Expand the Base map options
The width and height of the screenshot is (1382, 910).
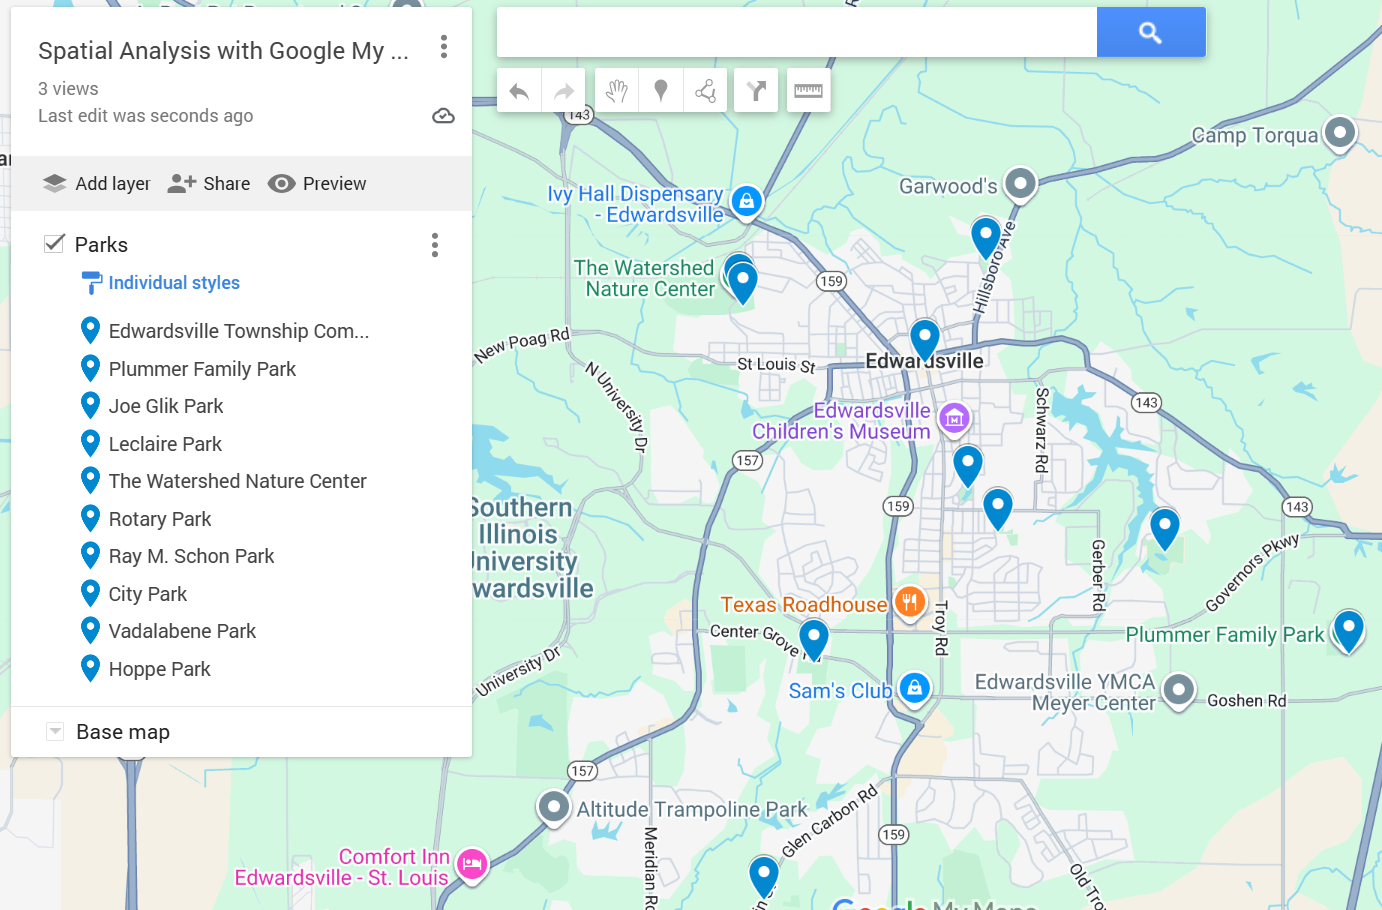(54, 731)
